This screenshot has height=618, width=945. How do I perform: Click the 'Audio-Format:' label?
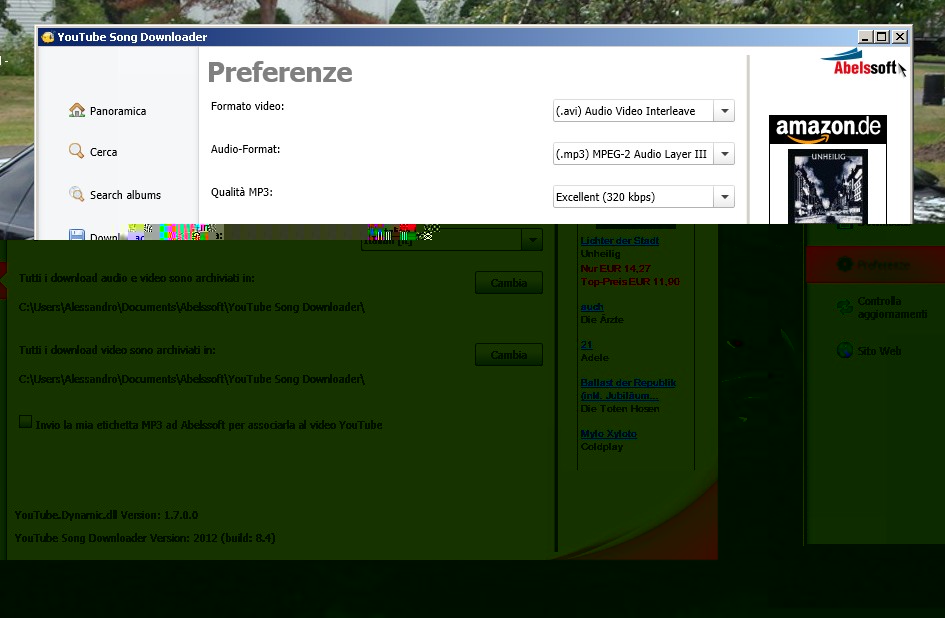[x=245, y=149]
